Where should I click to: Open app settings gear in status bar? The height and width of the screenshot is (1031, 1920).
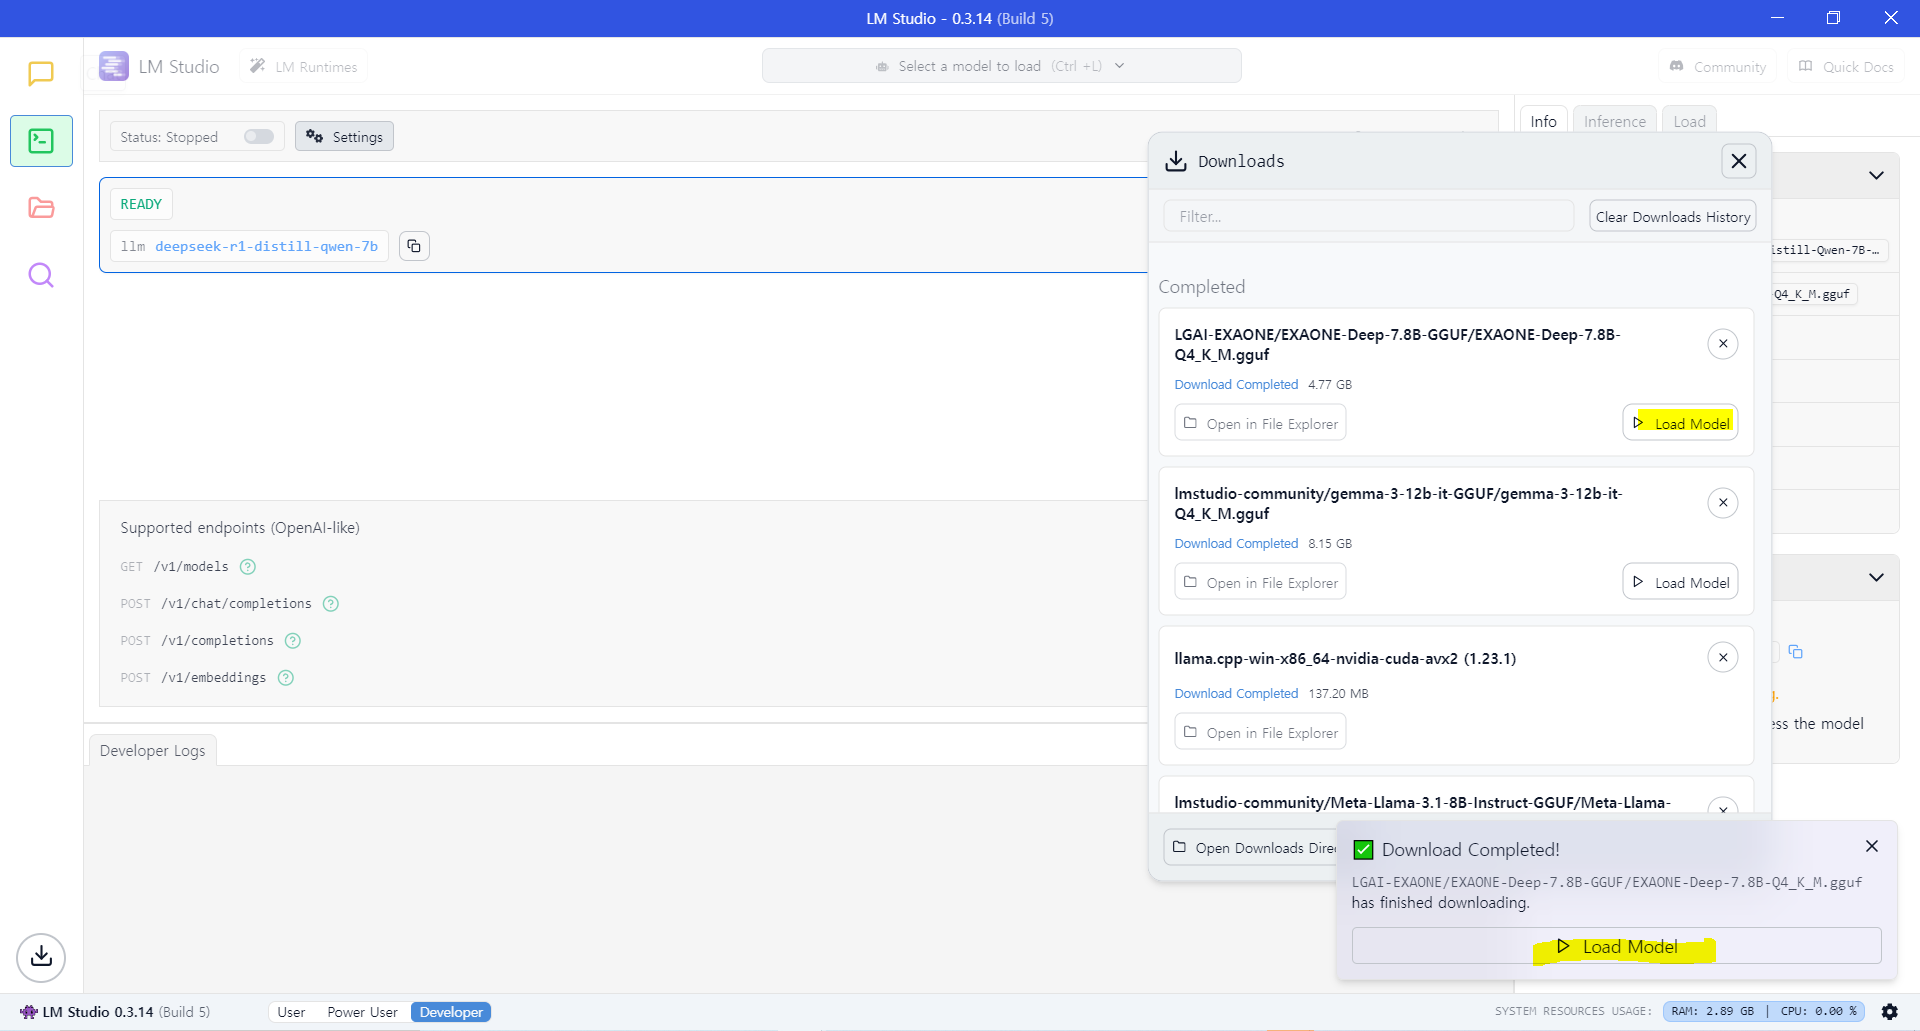pos(1889,1012)
